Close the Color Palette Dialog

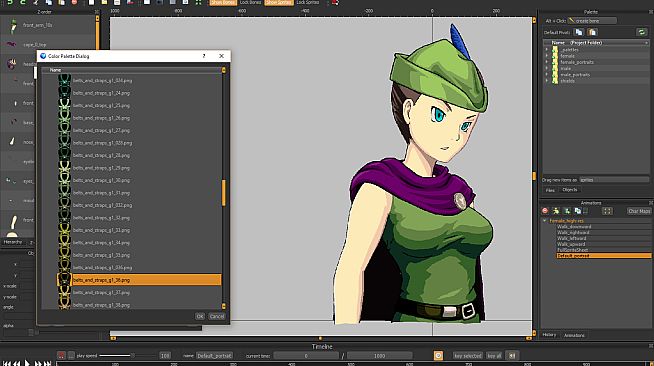pos(221,56)
